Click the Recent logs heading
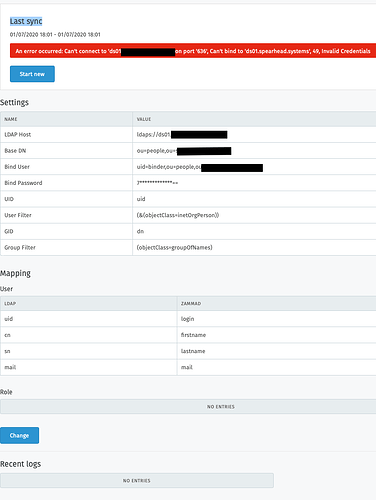Image resolution: width=376 pixels, height=500 pixels. click(x=20, y=464)
